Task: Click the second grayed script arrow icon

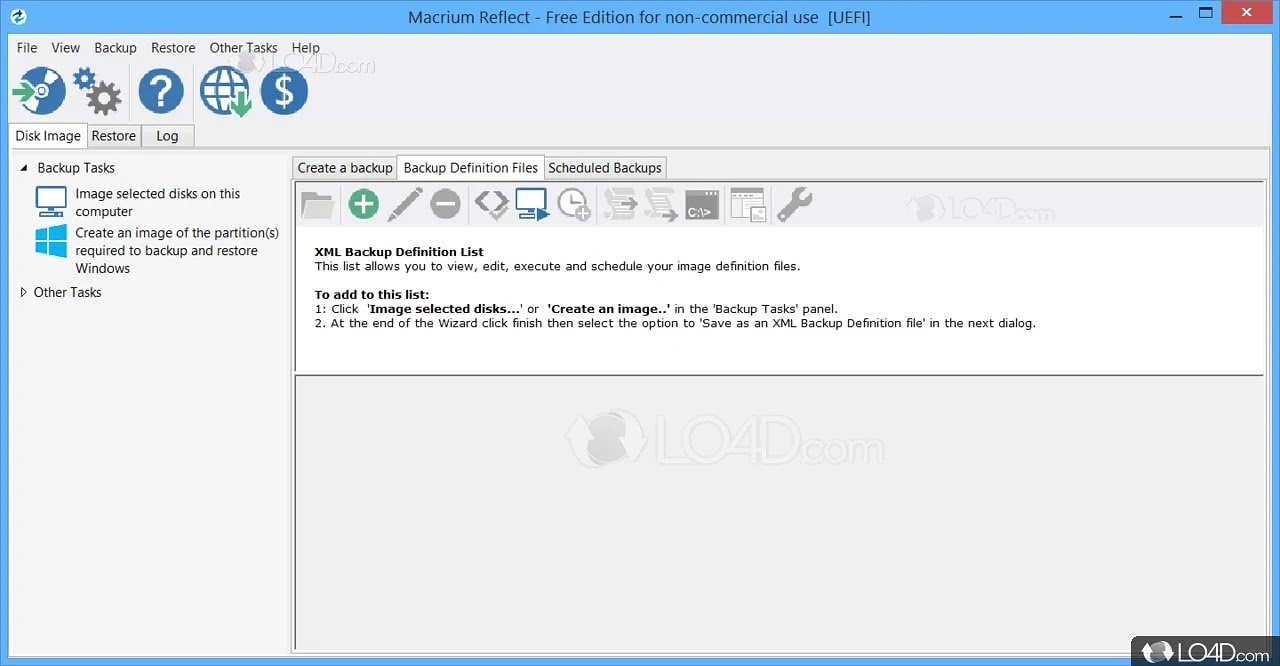Action: pos(661,204)
